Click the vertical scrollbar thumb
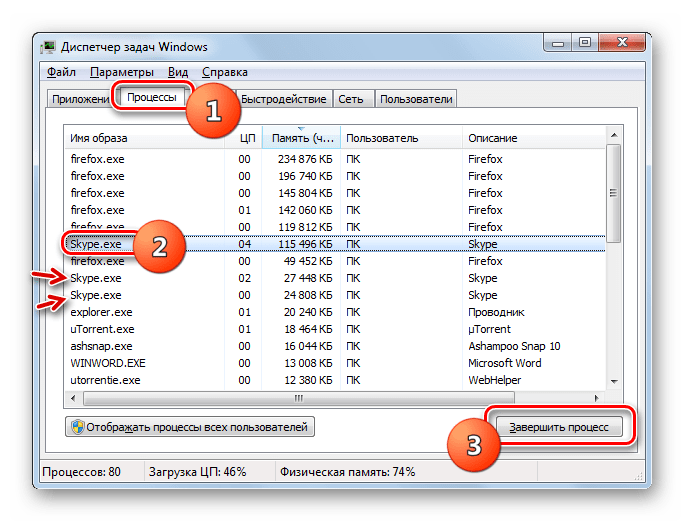The height and width of the screenshot is (522, 685). (x=614, y=193)
